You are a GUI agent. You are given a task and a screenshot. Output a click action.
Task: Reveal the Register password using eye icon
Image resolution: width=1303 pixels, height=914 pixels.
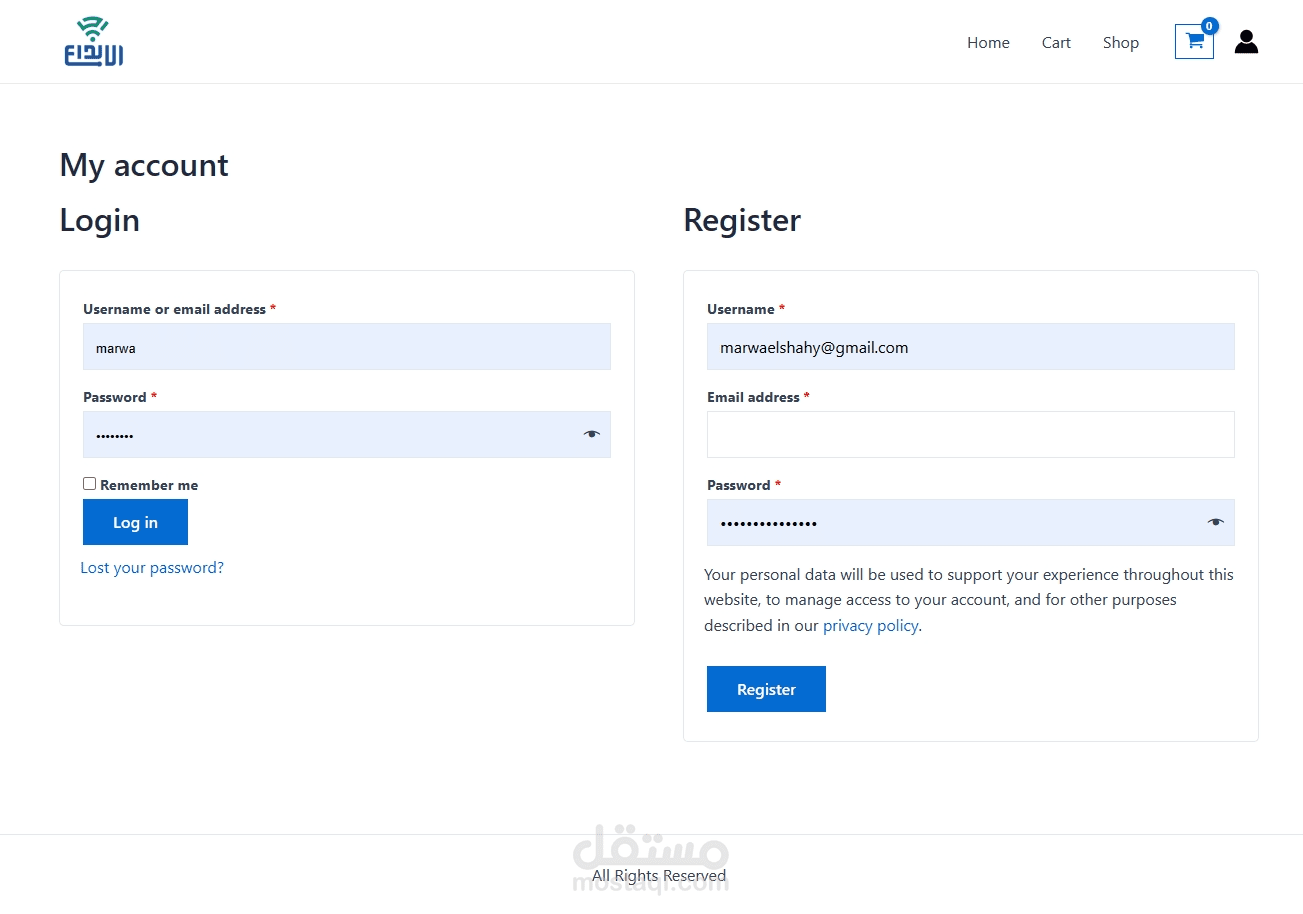[1215, 522]
